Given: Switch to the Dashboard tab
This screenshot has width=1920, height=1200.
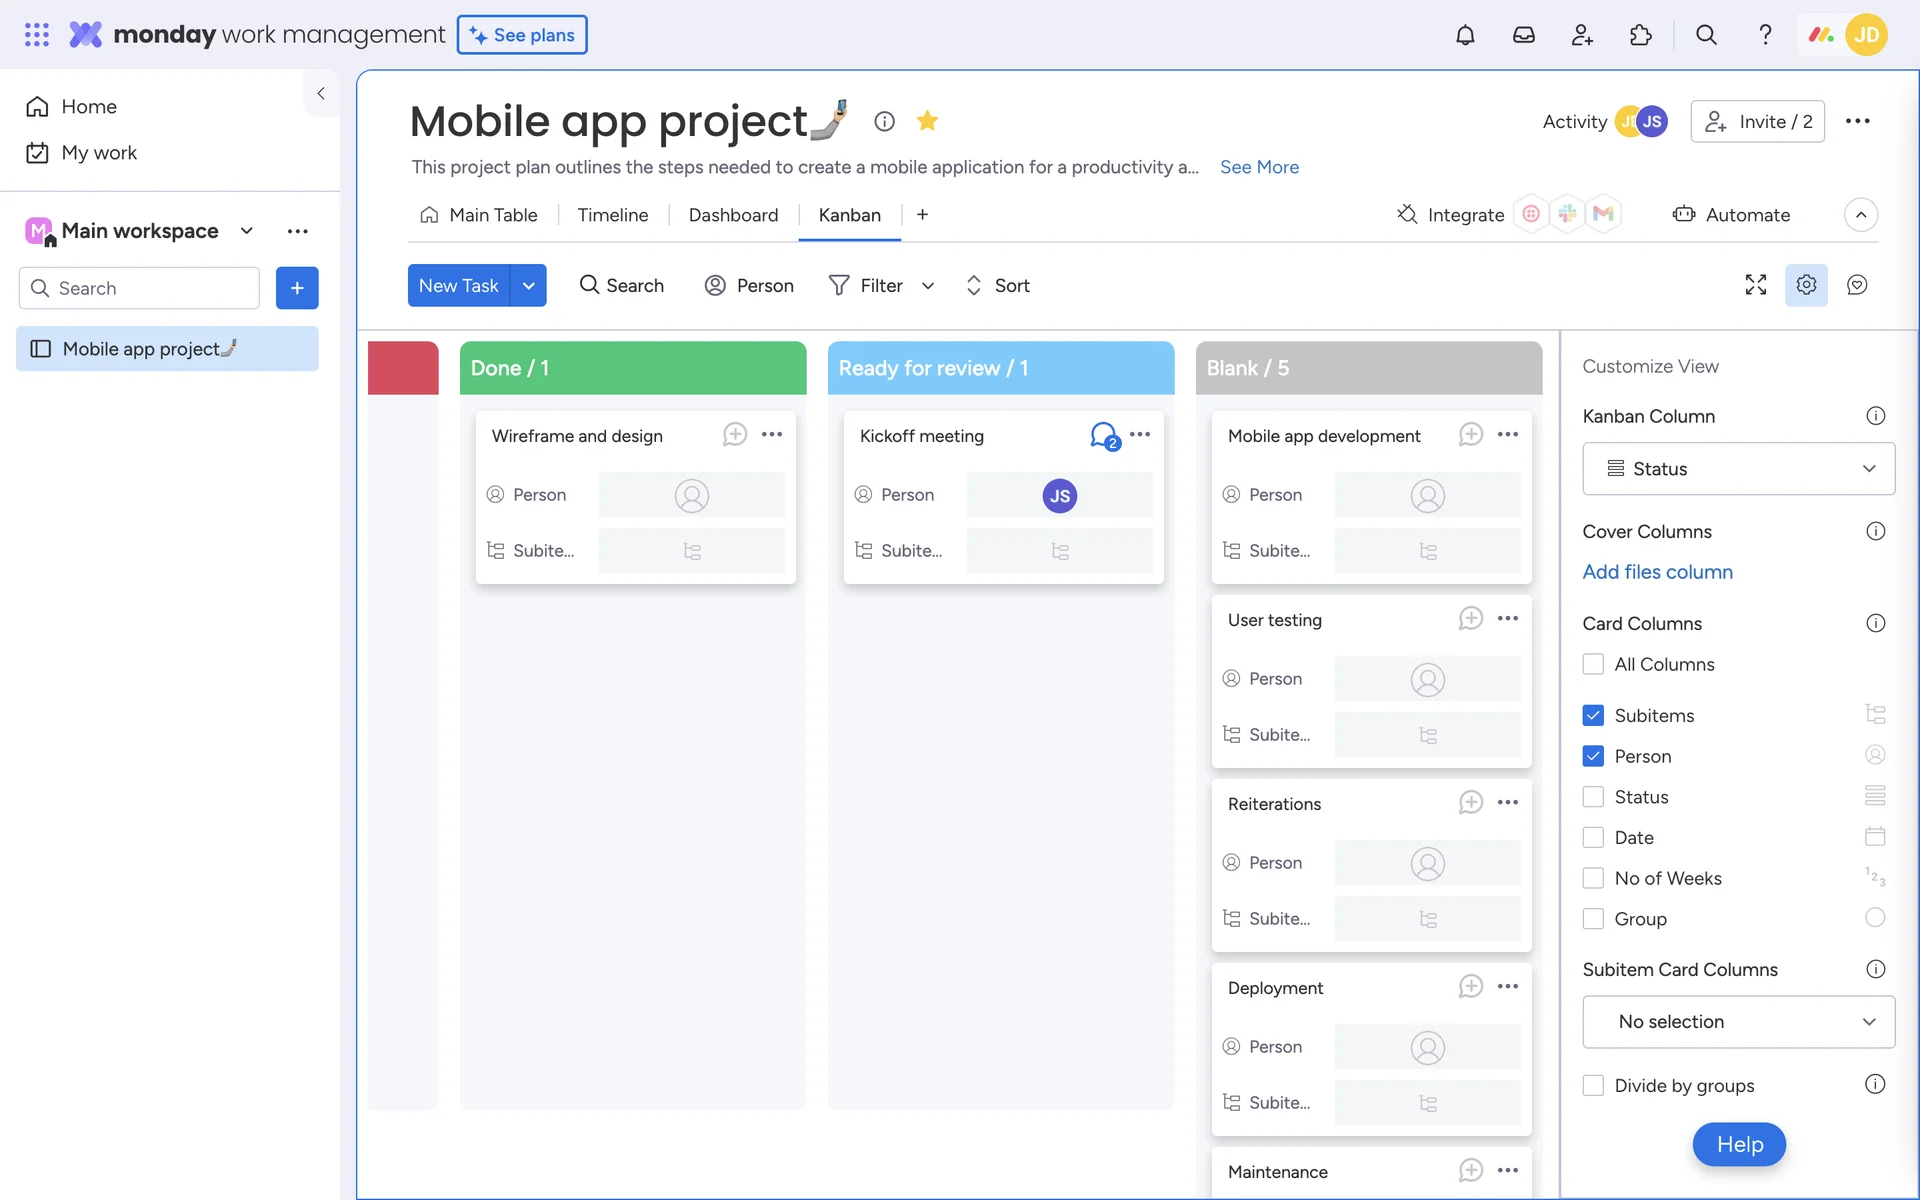Looking at the screenshot, I should [x=733, y=215].
